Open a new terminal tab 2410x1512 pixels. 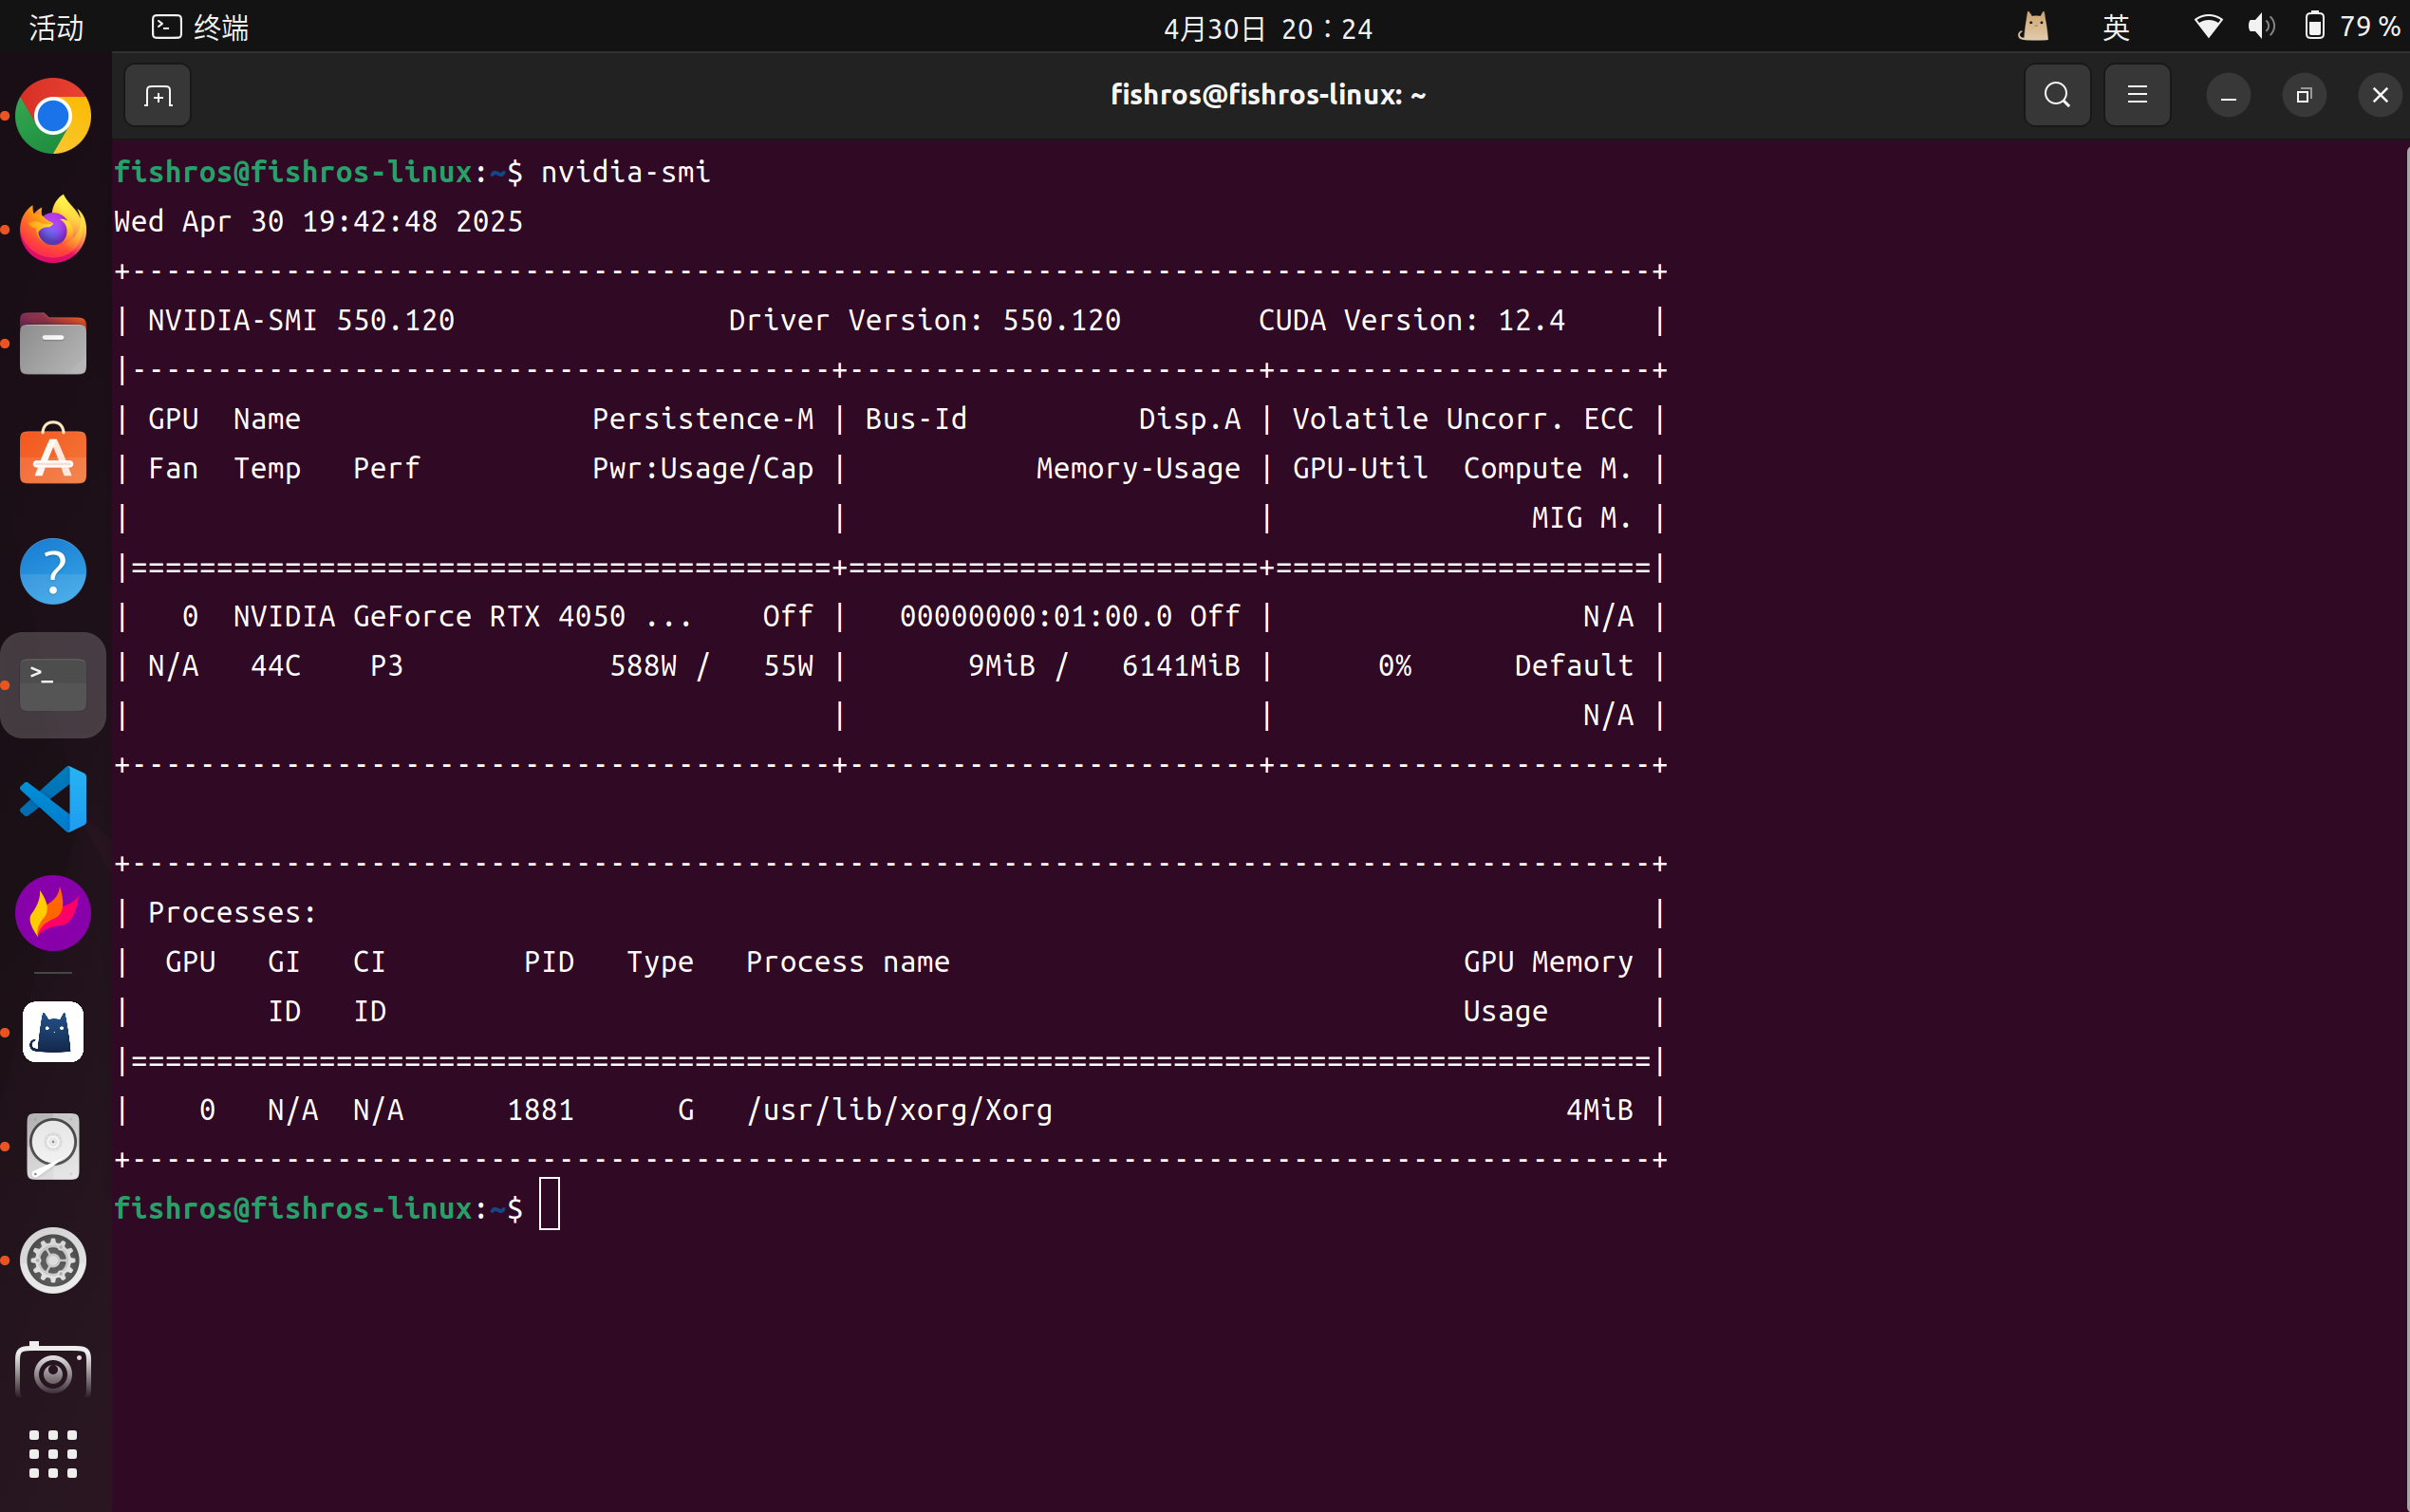tap(158, 96)
